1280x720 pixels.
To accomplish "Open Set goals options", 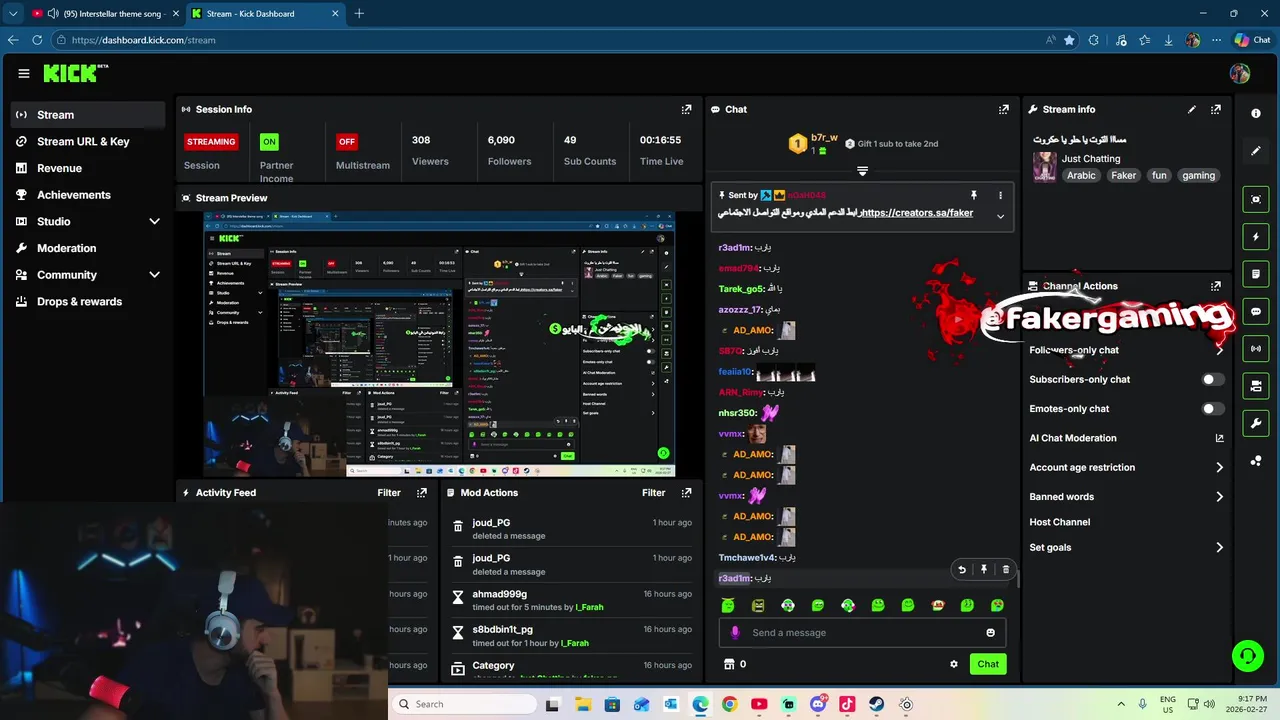I will [x=1125, y=547].
